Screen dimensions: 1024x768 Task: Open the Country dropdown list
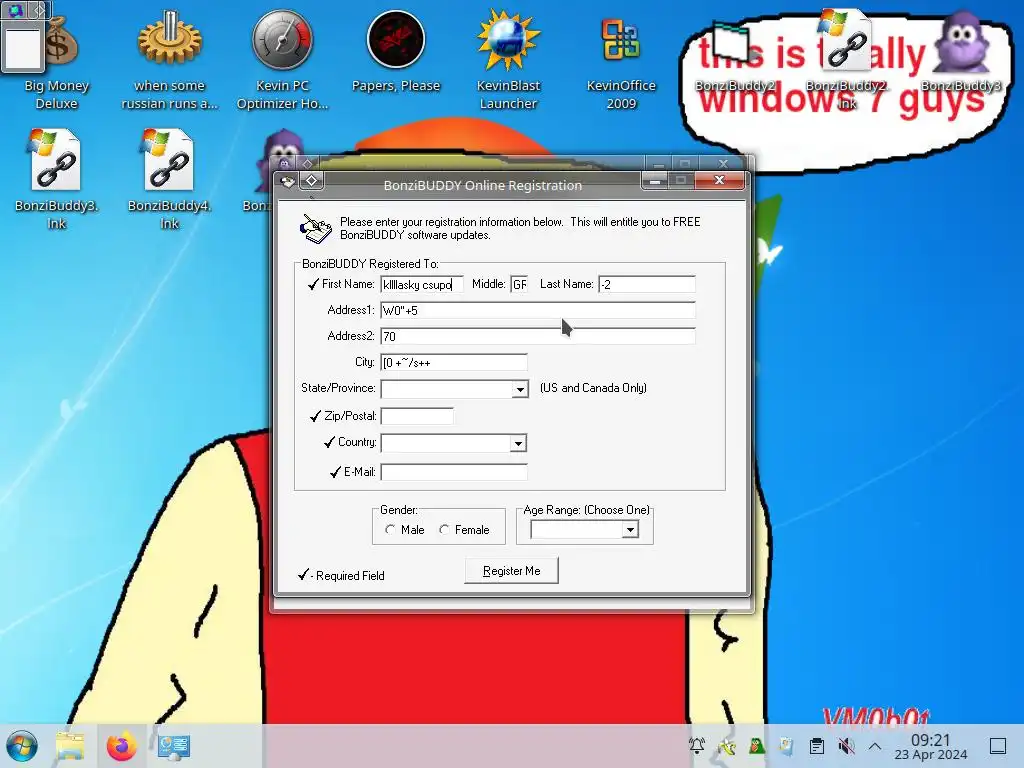(x=518, y=443)
